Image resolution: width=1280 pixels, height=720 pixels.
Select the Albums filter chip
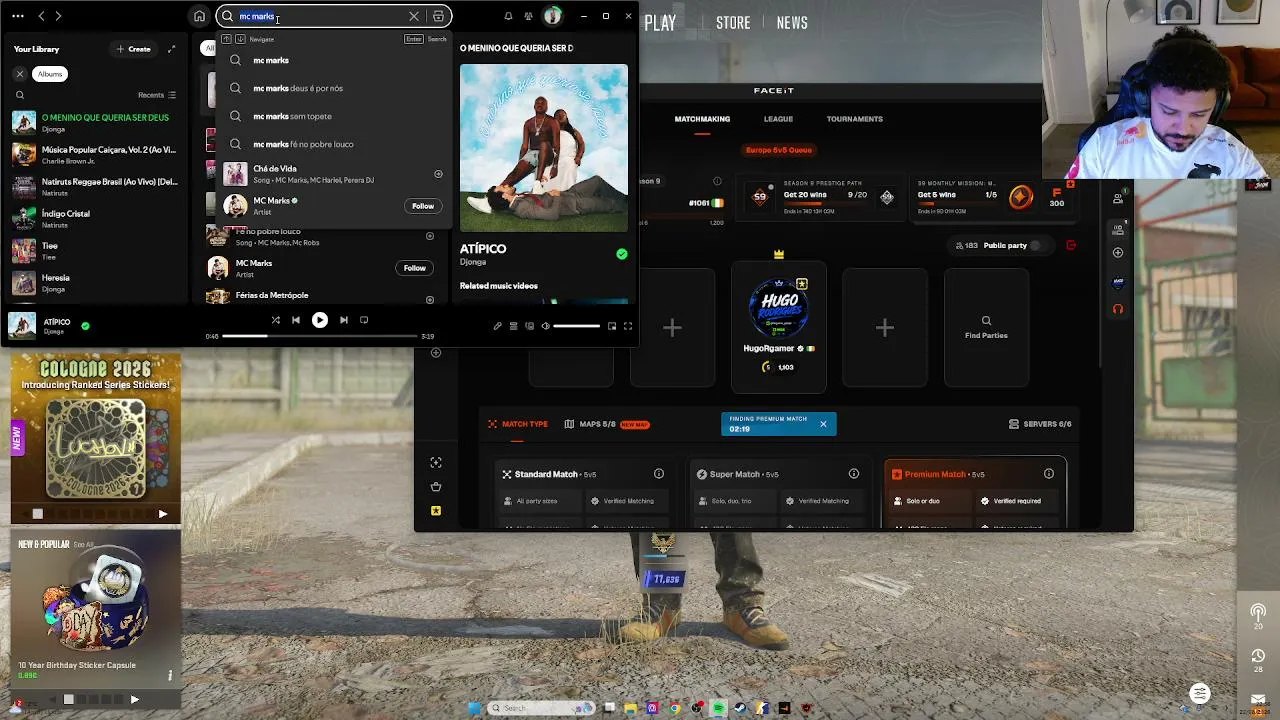pos(50,74)
